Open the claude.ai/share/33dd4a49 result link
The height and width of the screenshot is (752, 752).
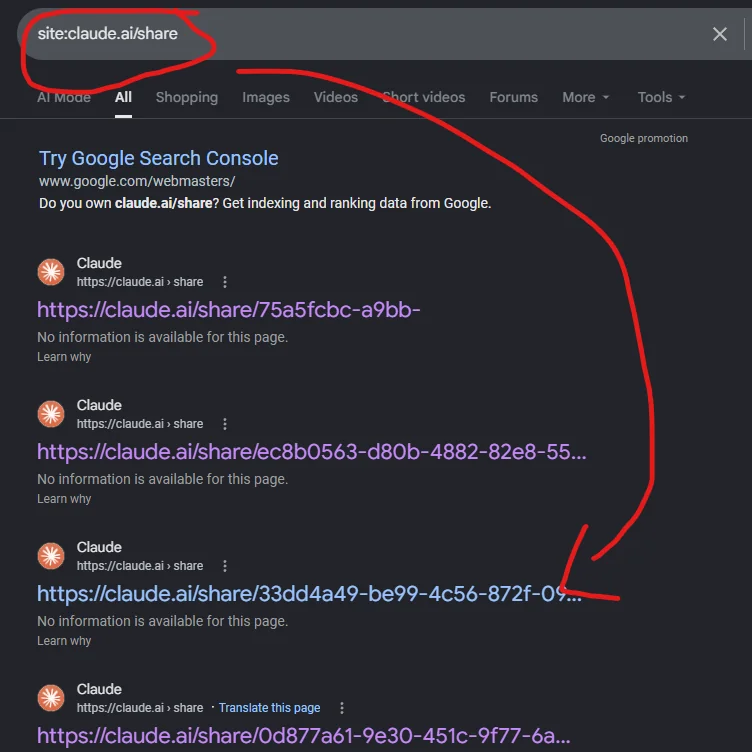[x=309, y=594]
